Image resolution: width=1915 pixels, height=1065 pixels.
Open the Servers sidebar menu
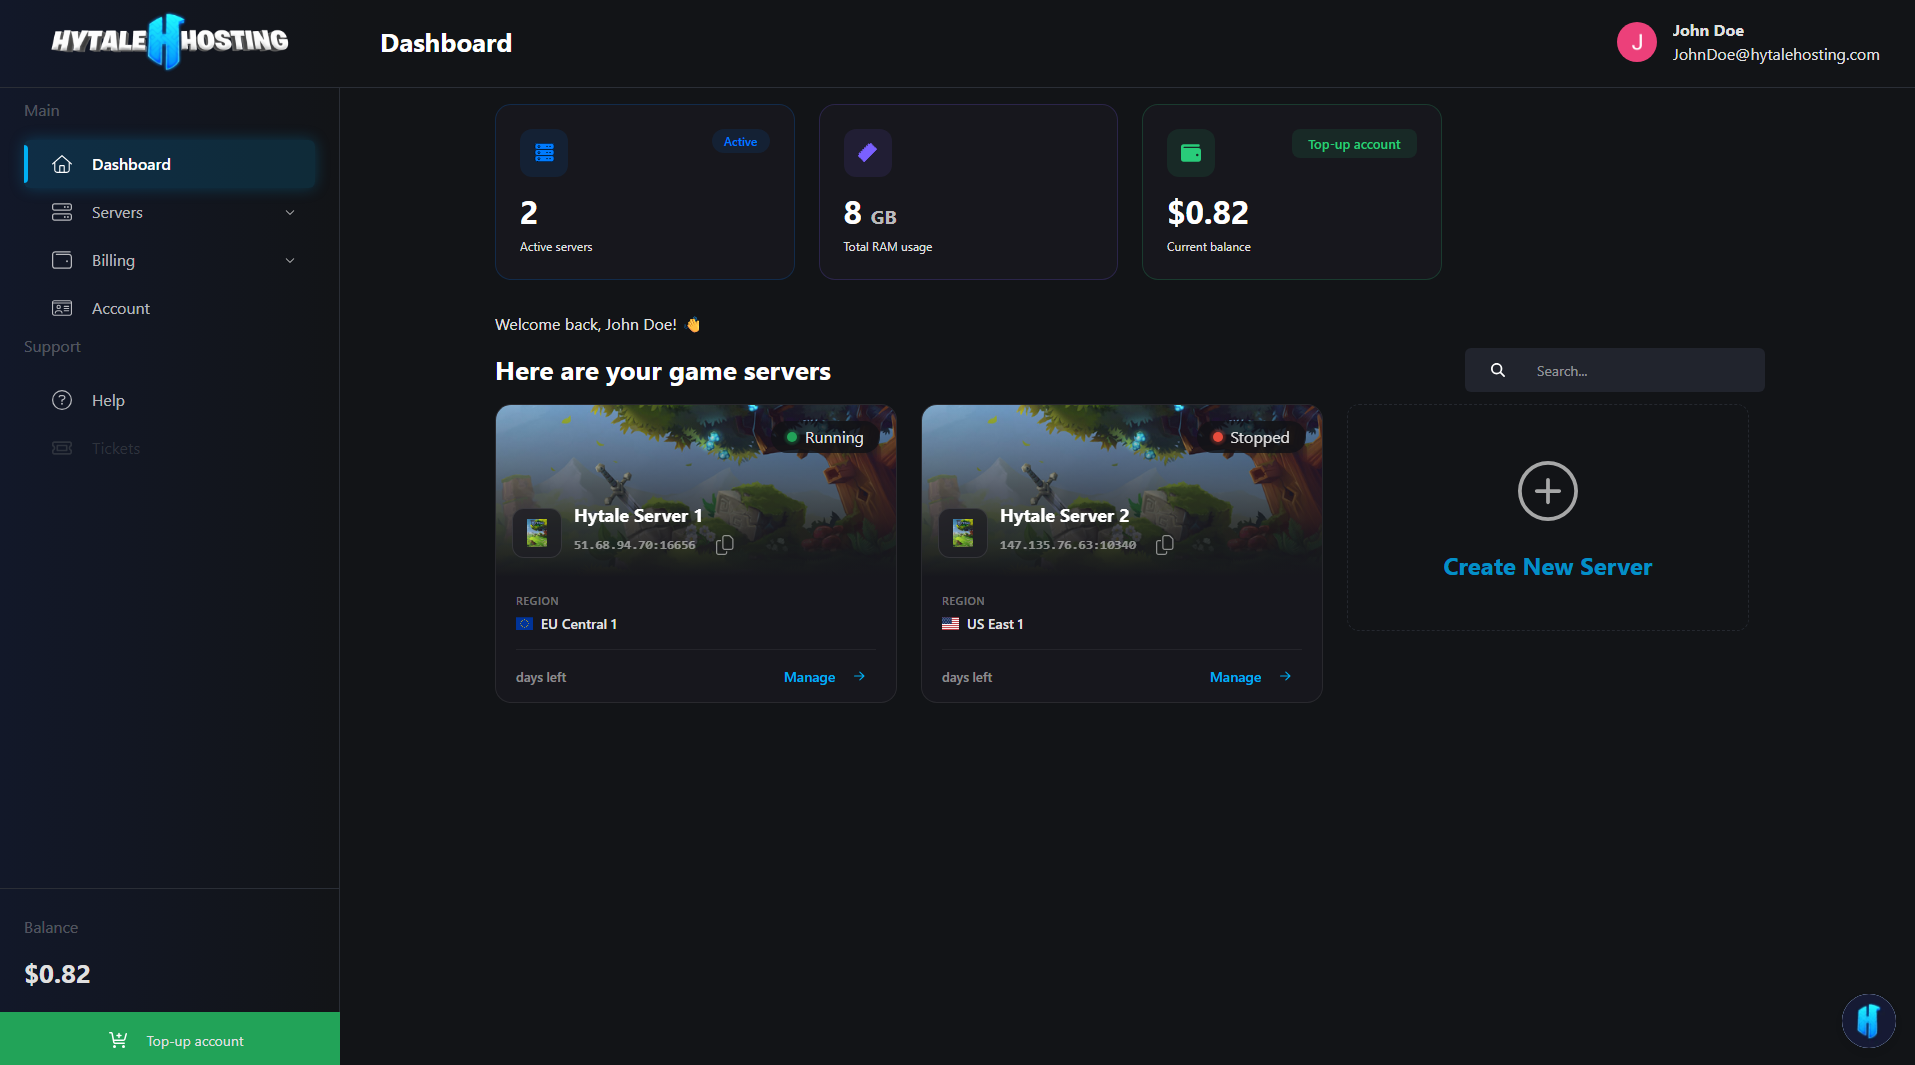(170, 212)
